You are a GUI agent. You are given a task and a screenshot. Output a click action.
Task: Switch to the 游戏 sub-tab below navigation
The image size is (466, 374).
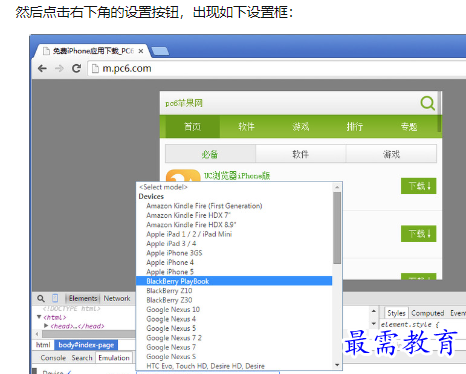click(x=391, y=154)
